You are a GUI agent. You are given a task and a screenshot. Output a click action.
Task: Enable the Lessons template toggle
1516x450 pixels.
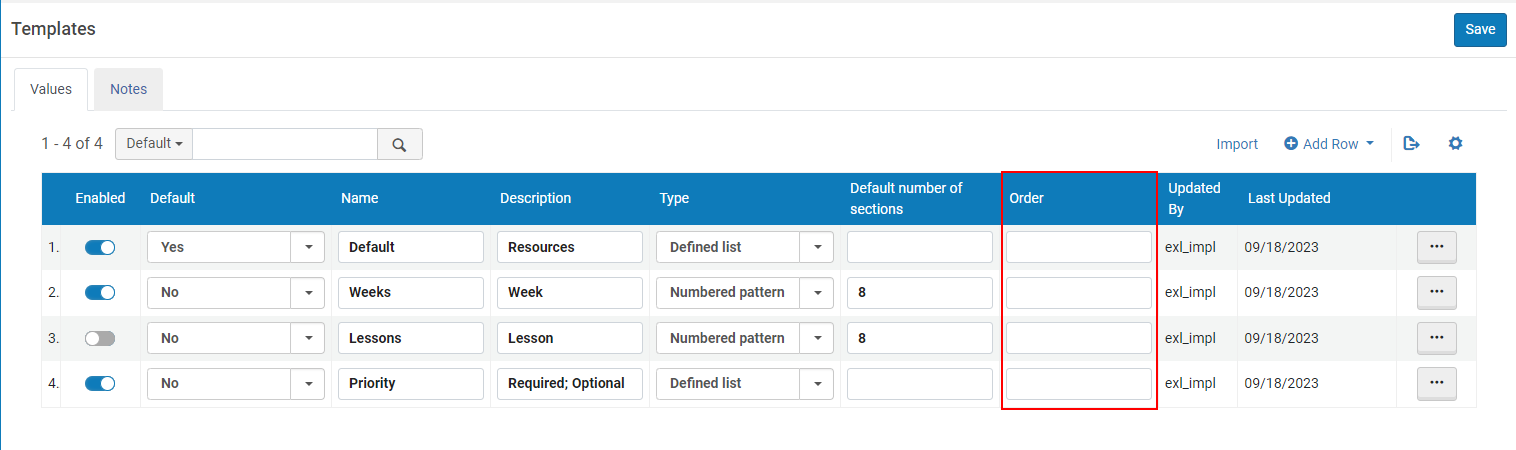(x=100, y=339)
